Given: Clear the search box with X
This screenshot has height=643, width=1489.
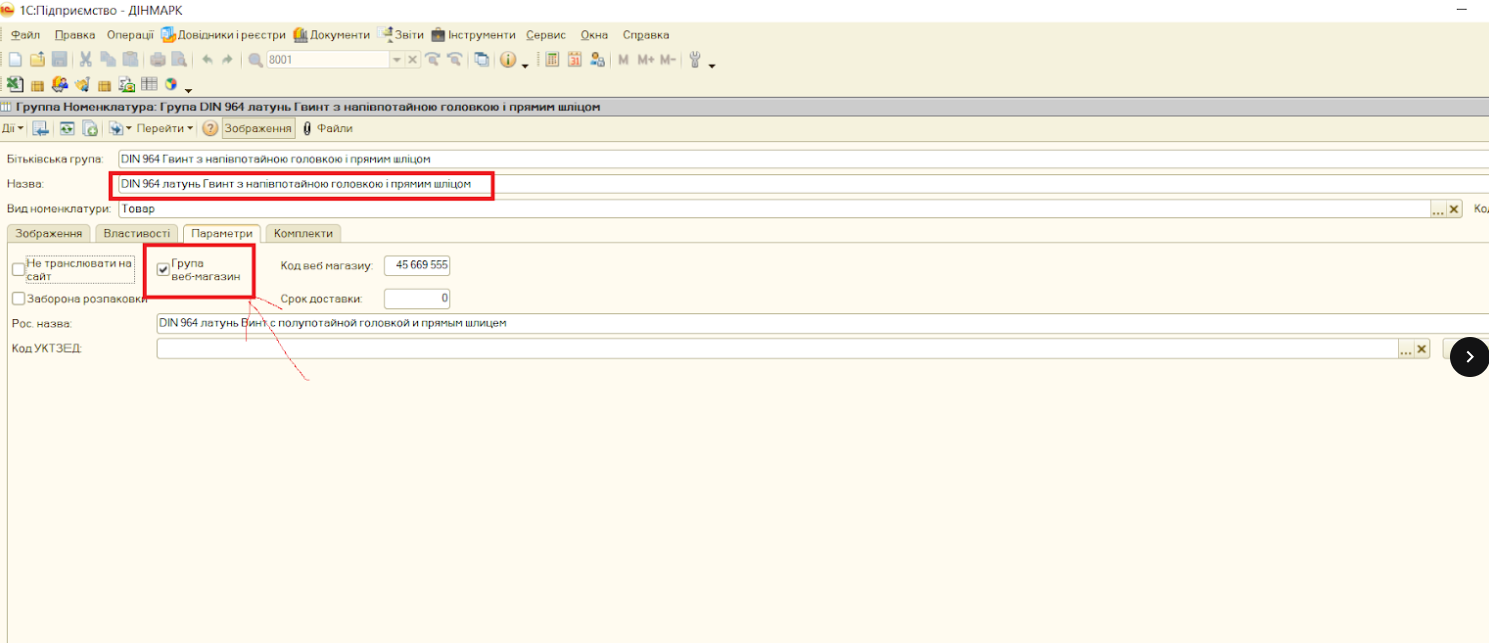Looking at the screenshot, I should [x=412, y=60].
